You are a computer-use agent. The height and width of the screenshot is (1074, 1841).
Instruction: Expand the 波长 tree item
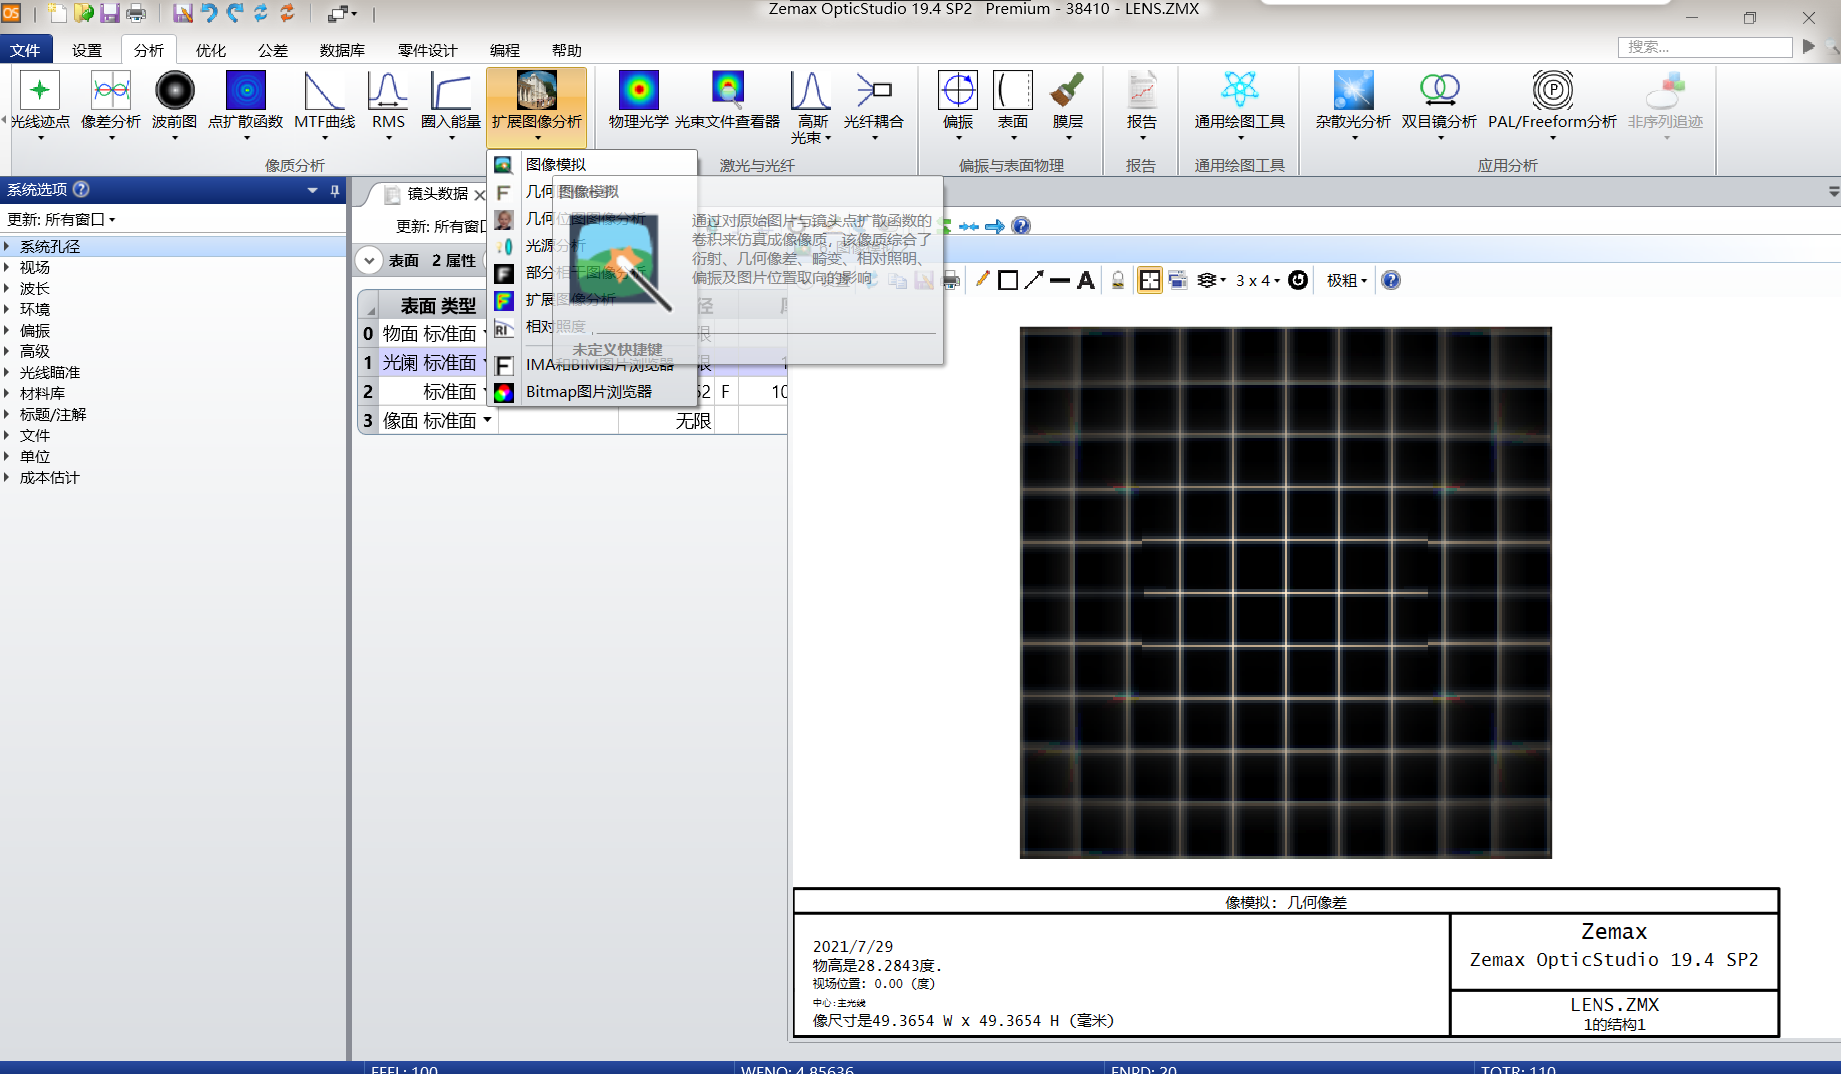click(7, 288)
